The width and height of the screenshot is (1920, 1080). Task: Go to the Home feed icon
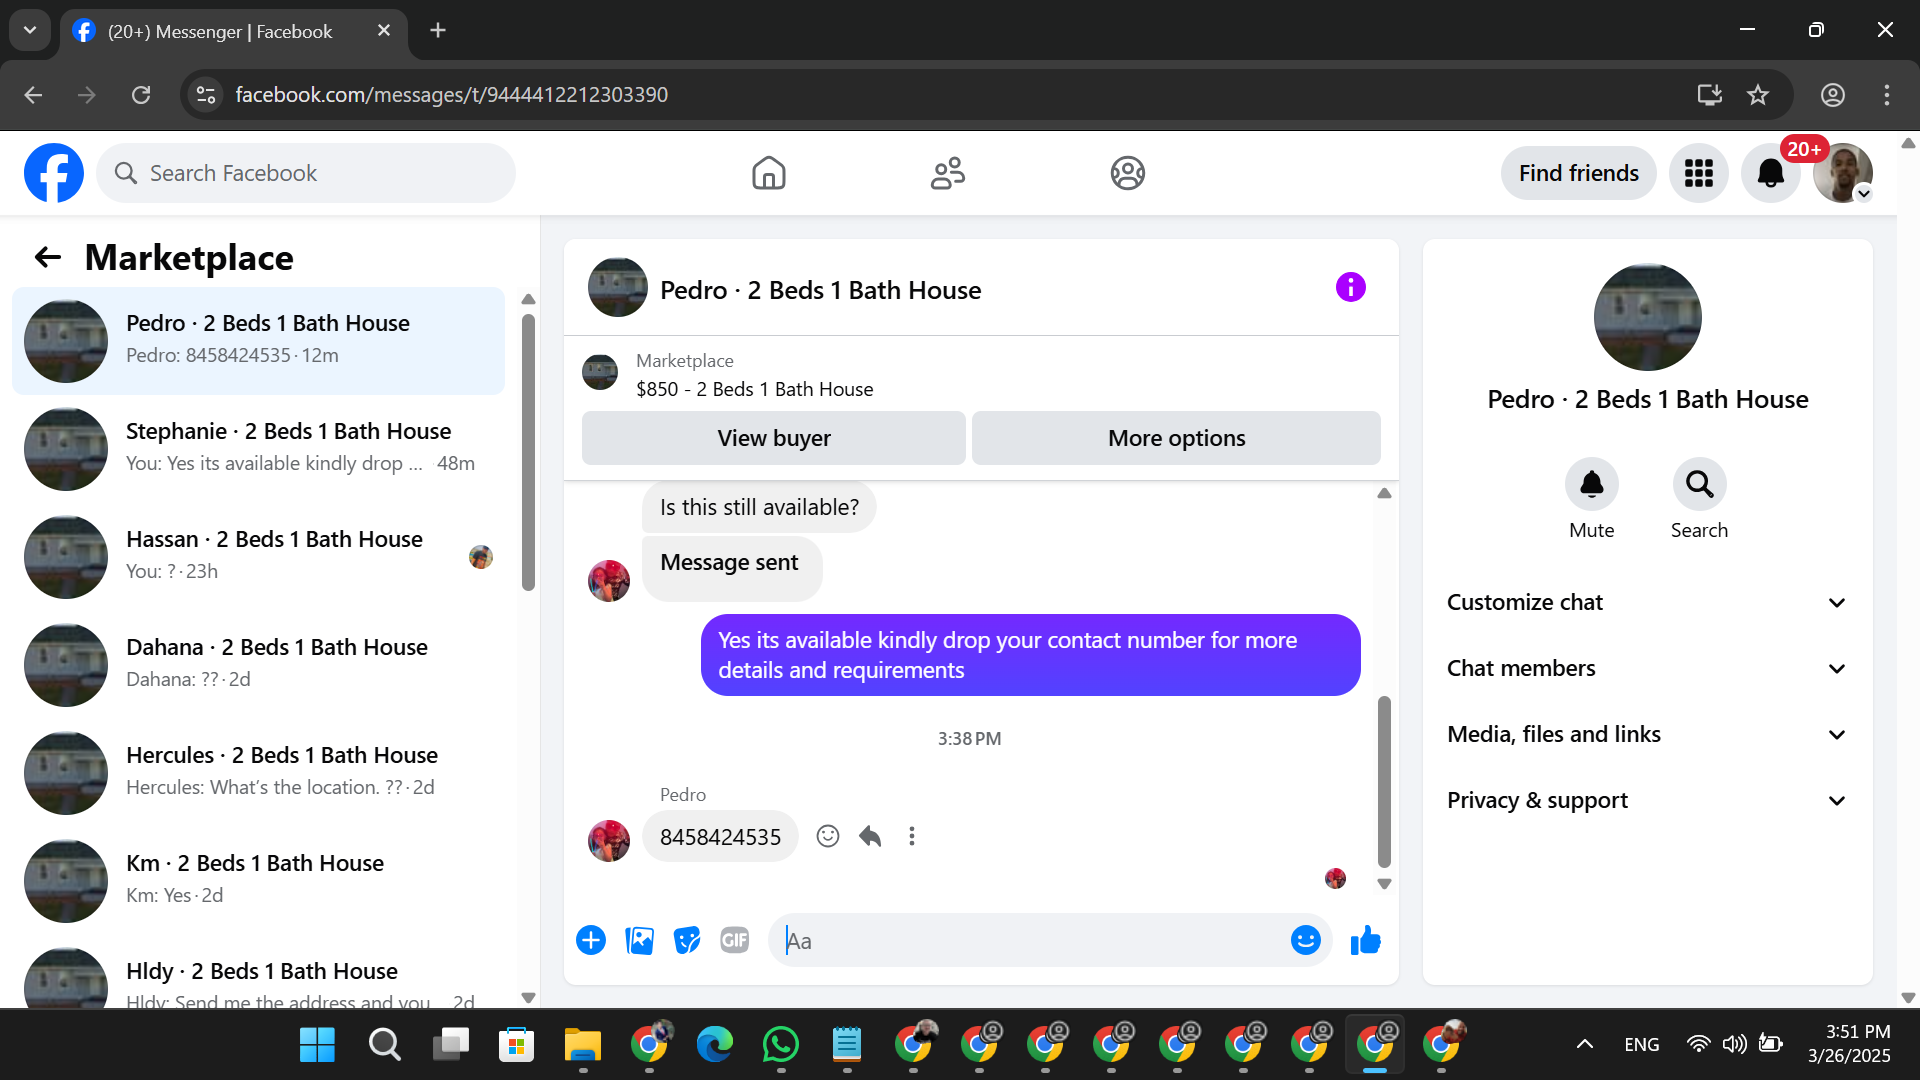pos(768,173)
